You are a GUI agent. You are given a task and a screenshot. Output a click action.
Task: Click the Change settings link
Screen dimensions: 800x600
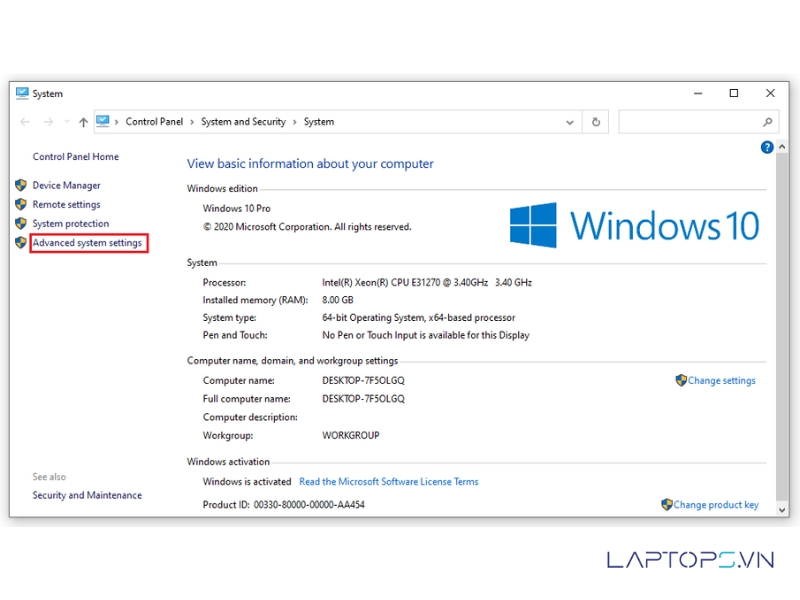[x=721, y=381]
